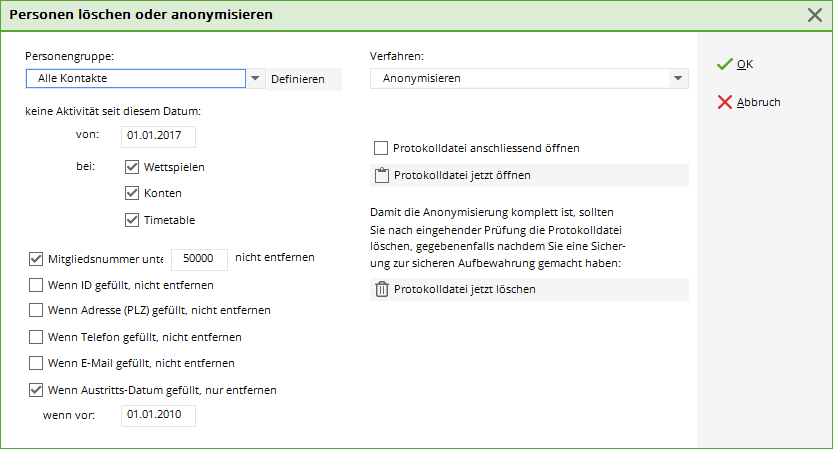Uncheck the Konten checkbox
Image resolution: width=833 pixels, height=449 pixels.
(133, 193)
